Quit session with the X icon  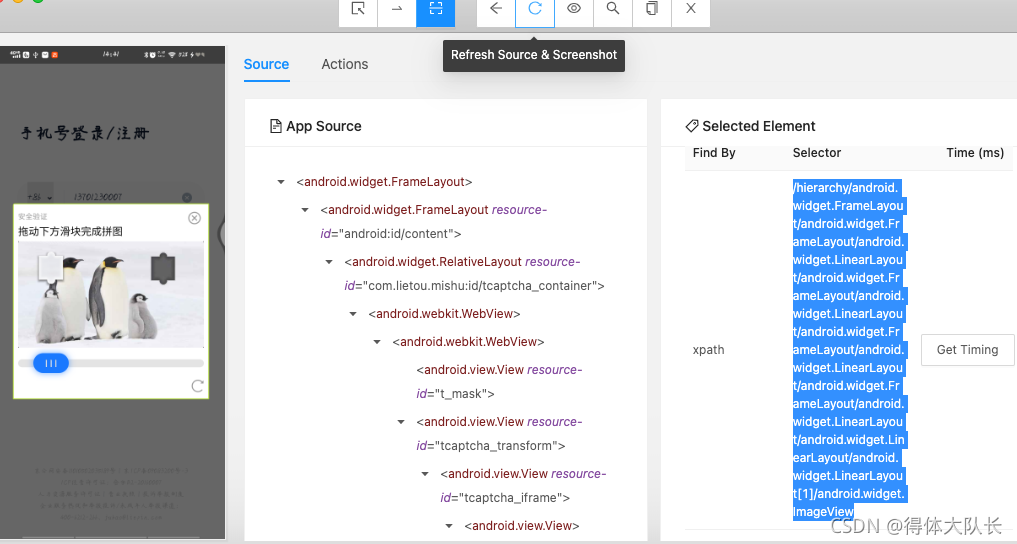coord(691,9)
